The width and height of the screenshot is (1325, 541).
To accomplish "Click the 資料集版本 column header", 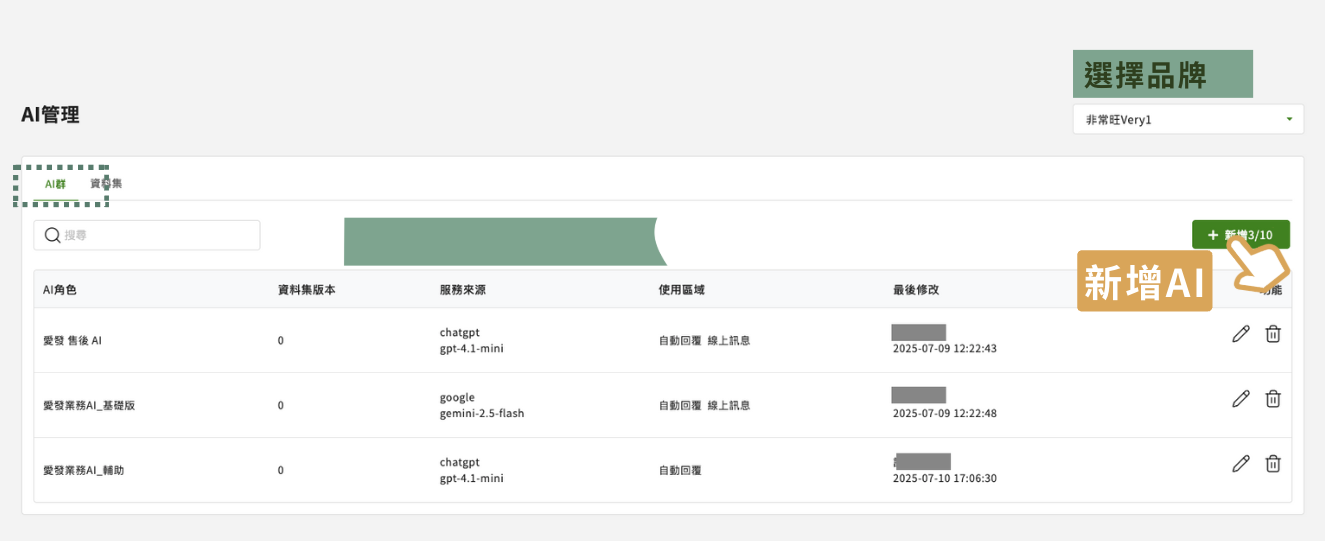I will click(x=306, y=289).
